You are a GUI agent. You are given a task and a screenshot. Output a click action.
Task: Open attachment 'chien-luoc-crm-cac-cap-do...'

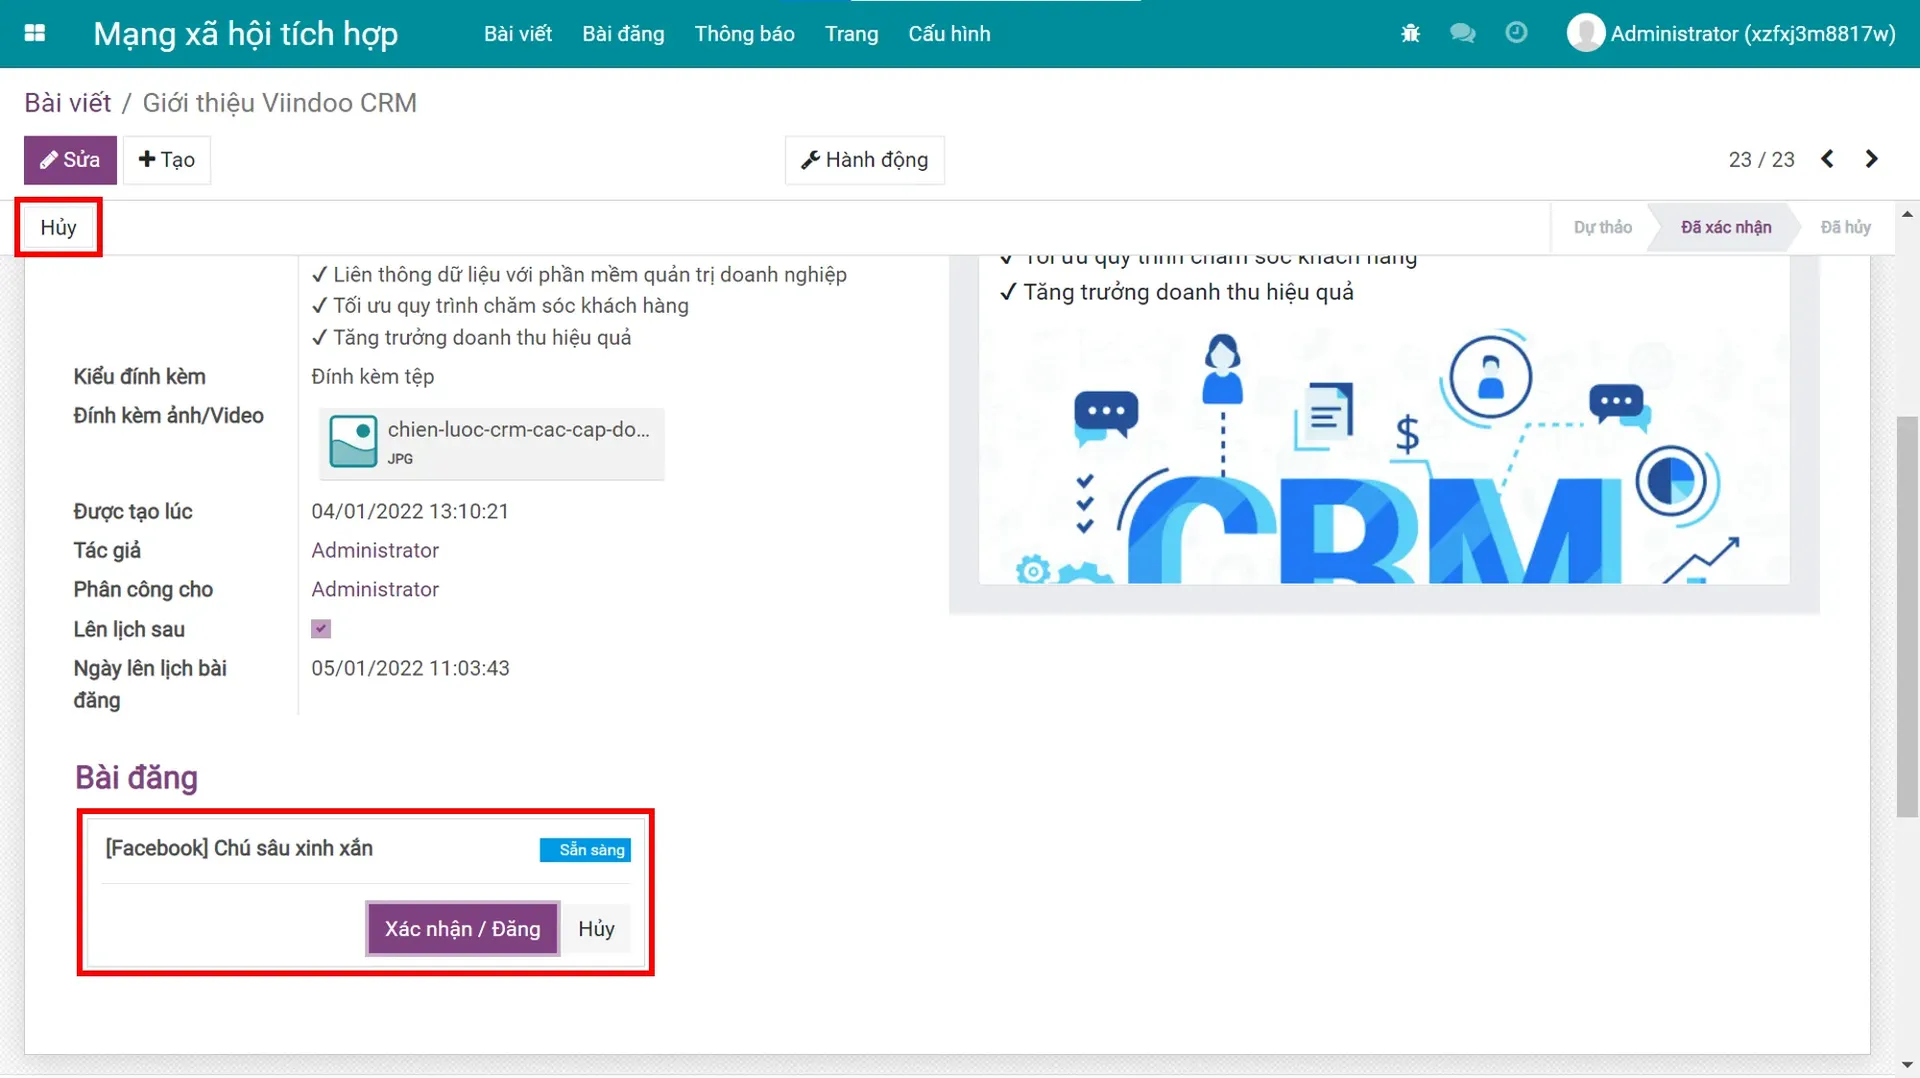491,443
